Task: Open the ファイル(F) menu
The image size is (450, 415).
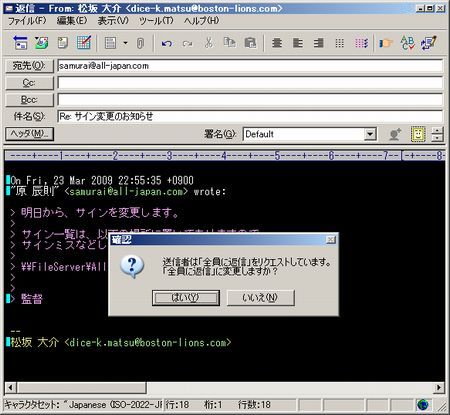Action: pyautogui.click(x=27, y=21)
